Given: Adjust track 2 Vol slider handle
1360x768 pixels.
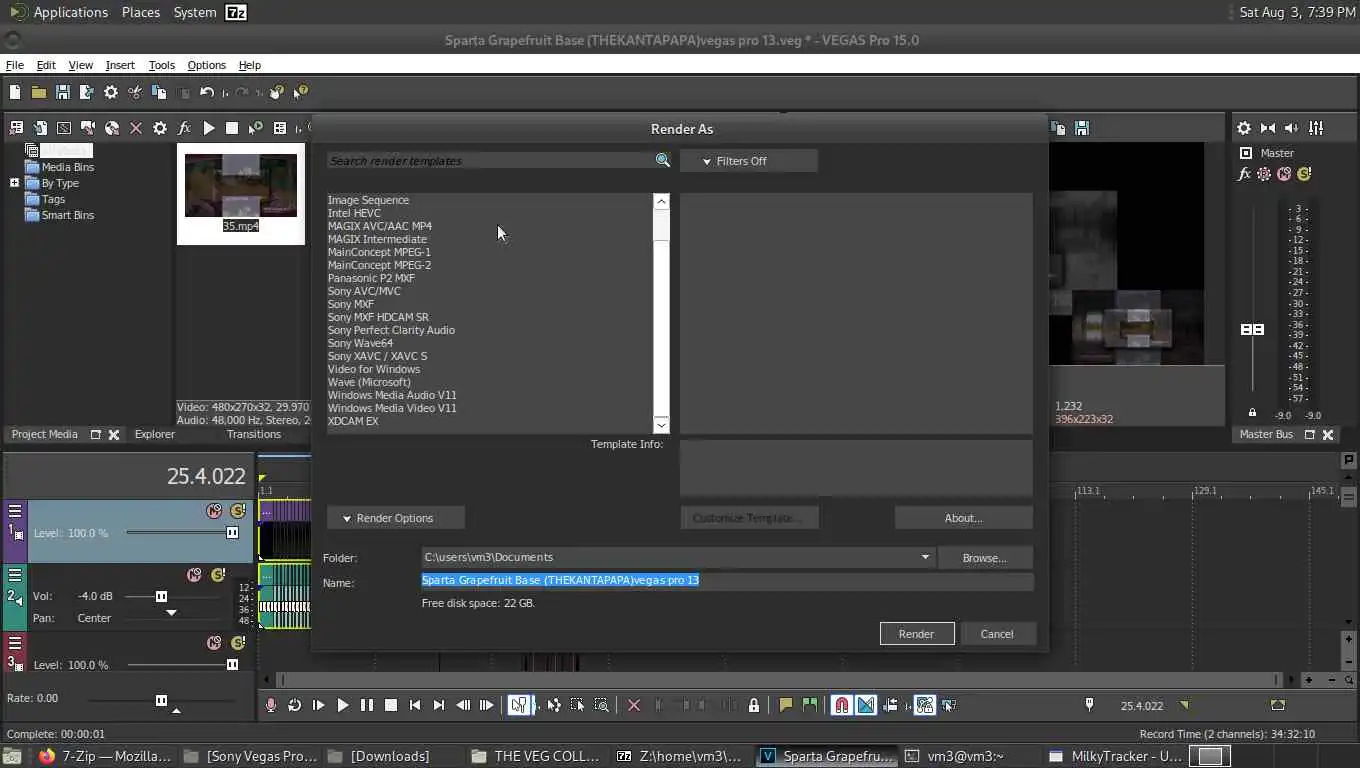Looking at the screenshot, I should click(161, 596).
